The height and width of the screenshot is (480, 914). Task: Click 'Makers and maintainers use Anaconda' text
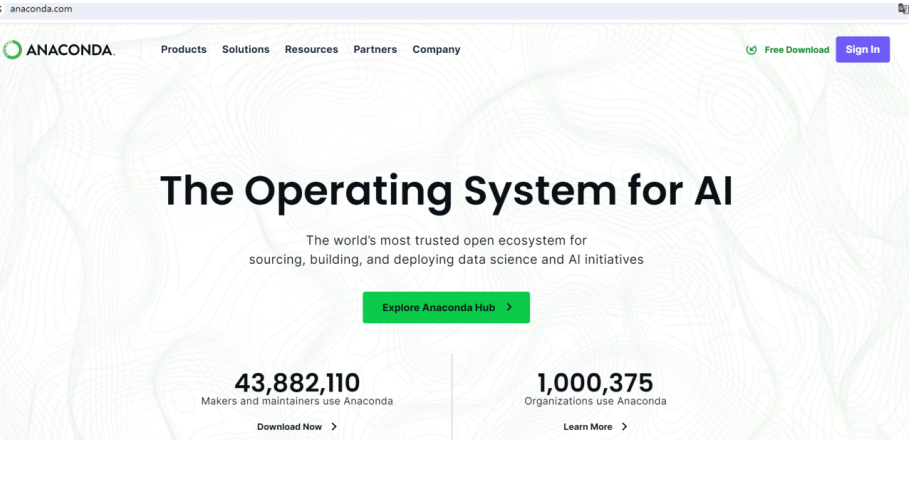pyautogui.click(x=297, y=401)
